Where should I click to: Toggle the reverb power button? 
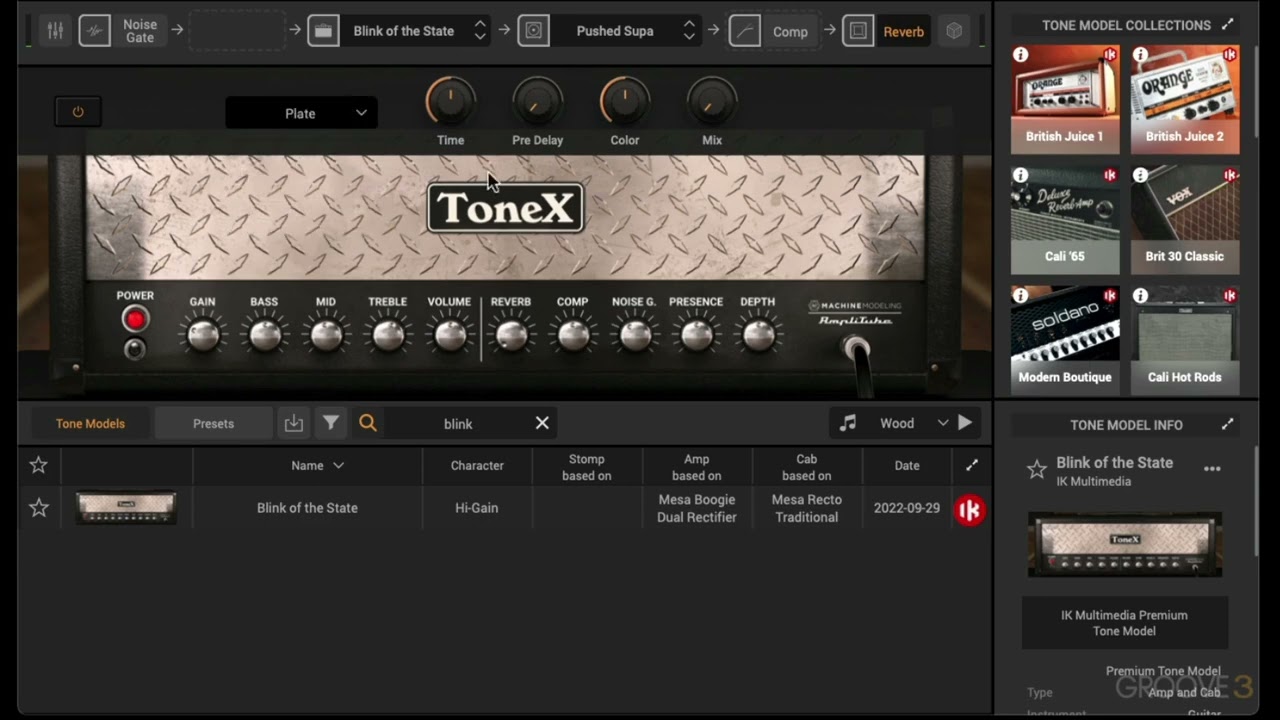(x=78, y=112)
